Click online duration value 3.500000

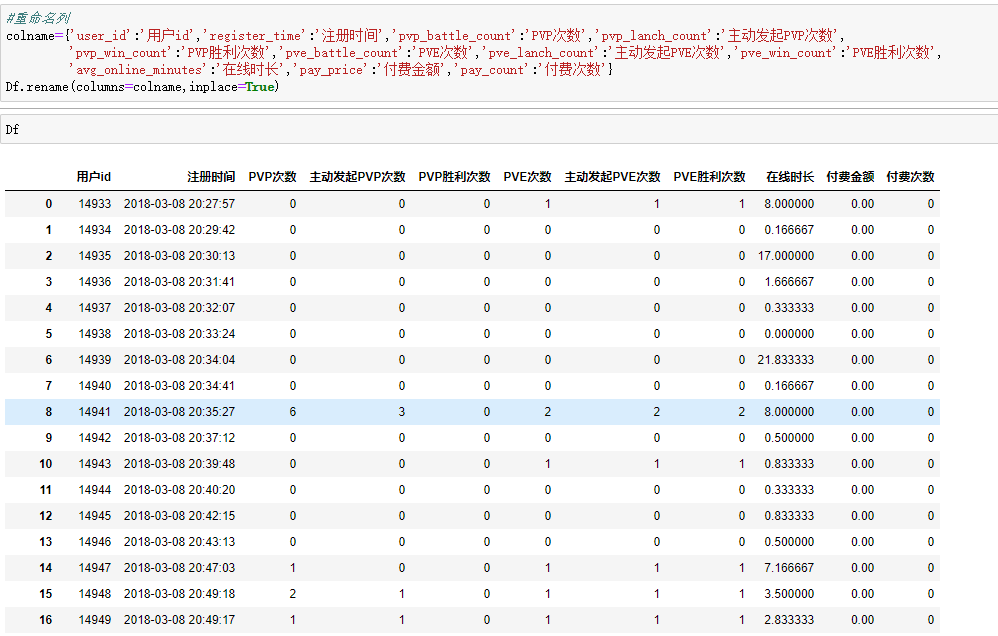pos(789,594)
